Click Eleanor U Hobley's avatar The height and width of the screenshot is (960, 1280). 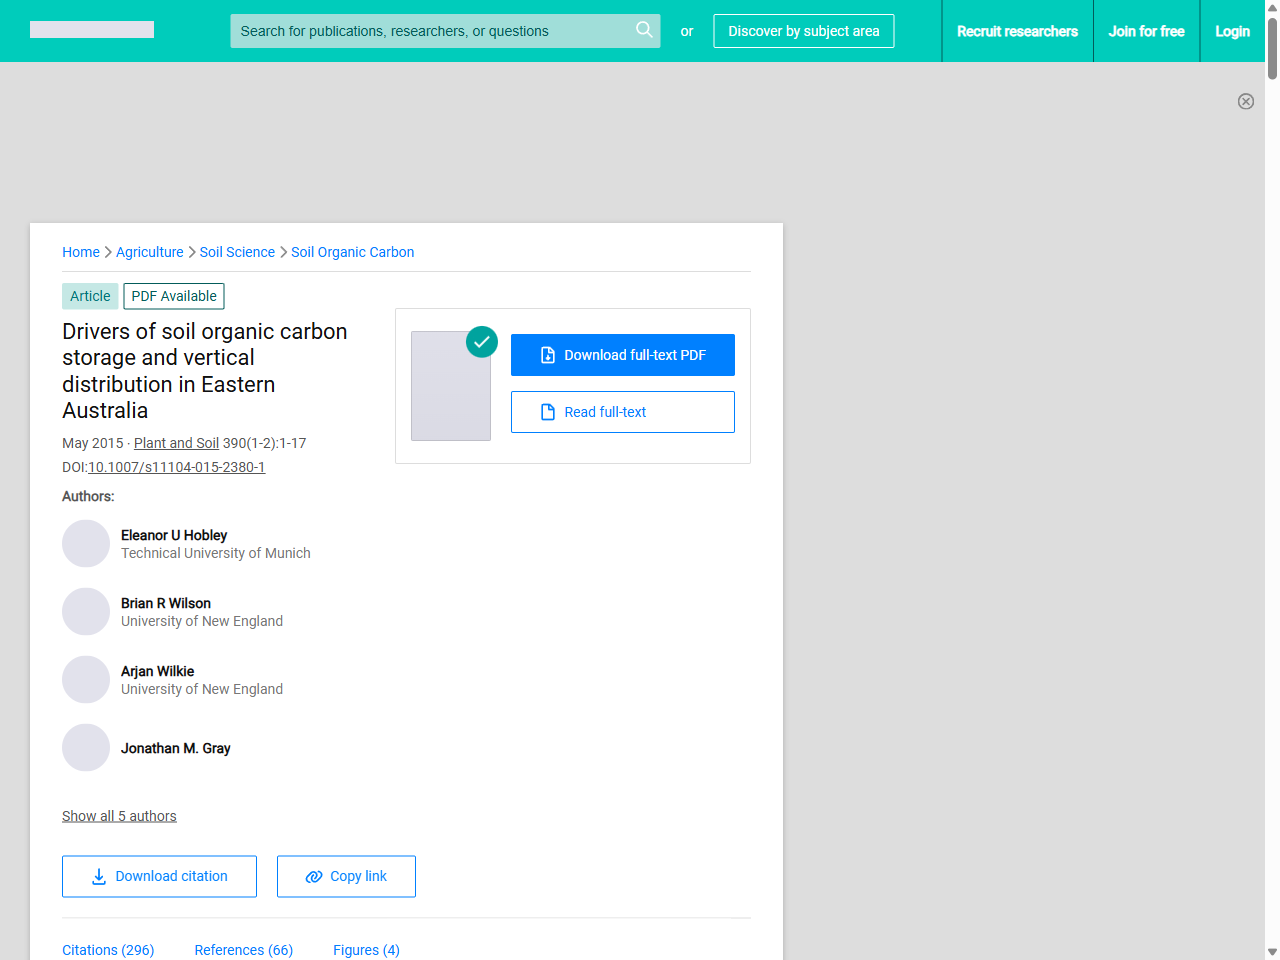click(86, 544)
